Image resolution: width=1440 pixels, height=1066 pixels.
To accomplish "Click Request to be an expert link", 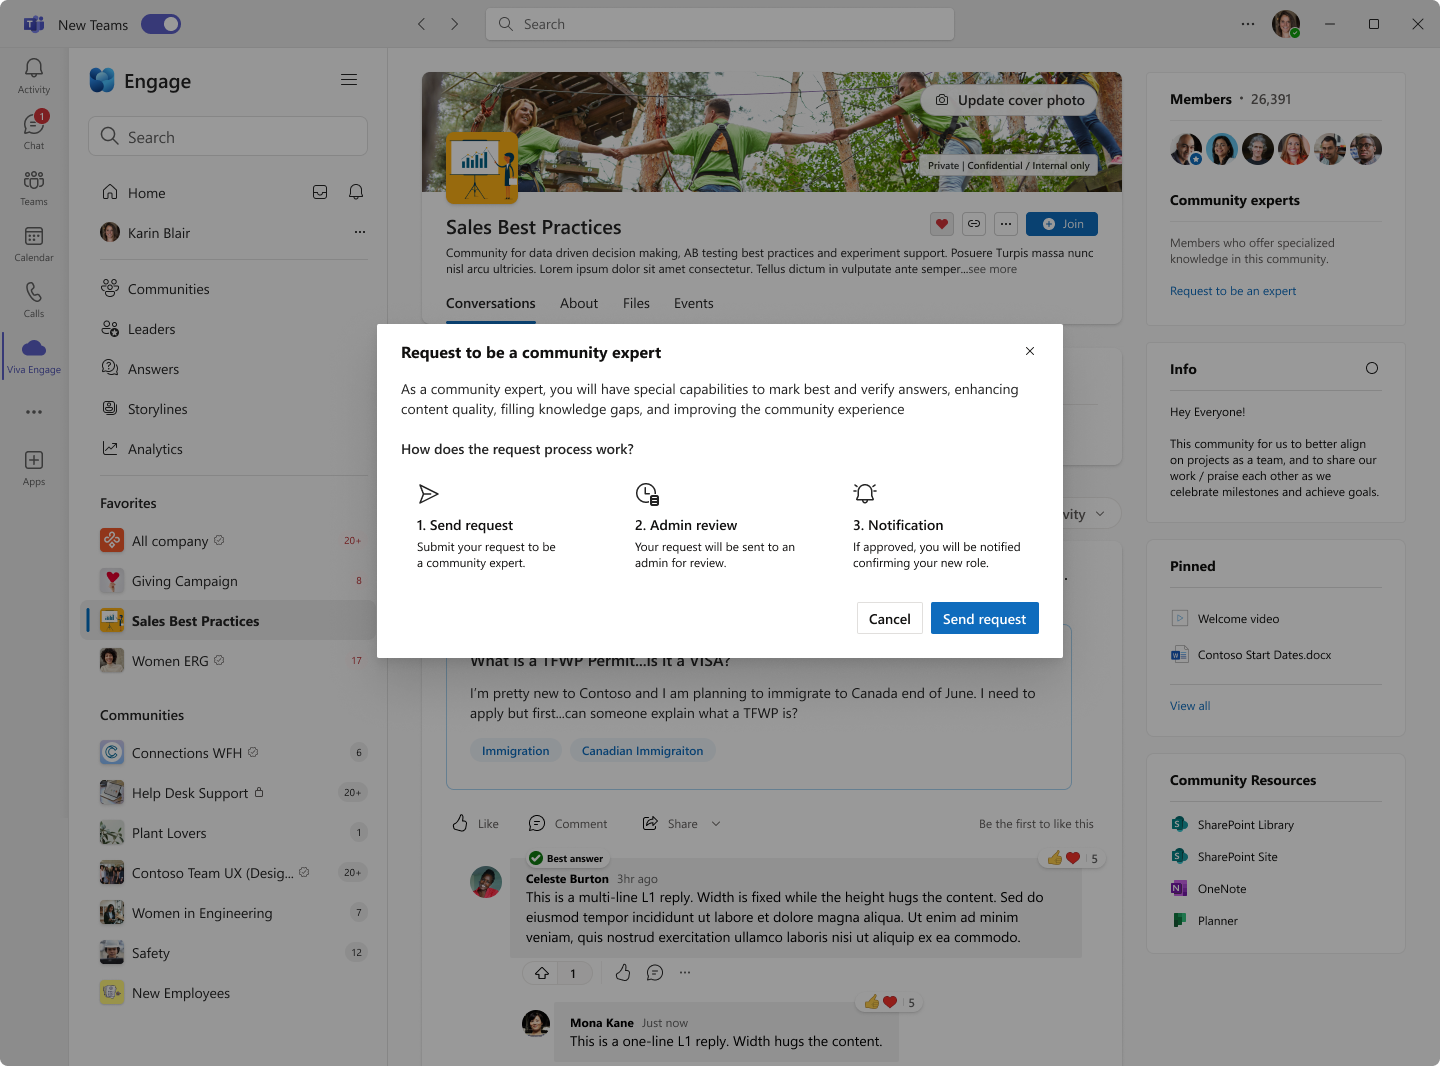I will coord(1233,291).
